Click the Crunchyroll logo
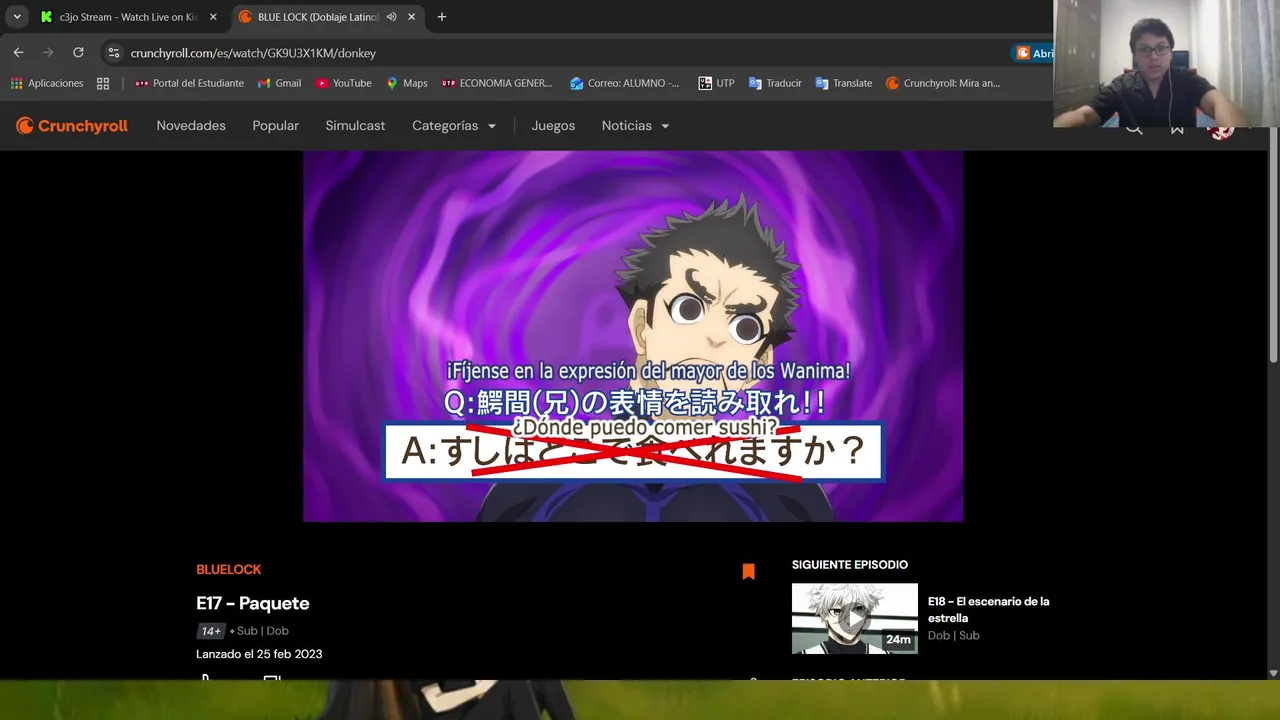1280x720 pixels. (x=72, y=125)
